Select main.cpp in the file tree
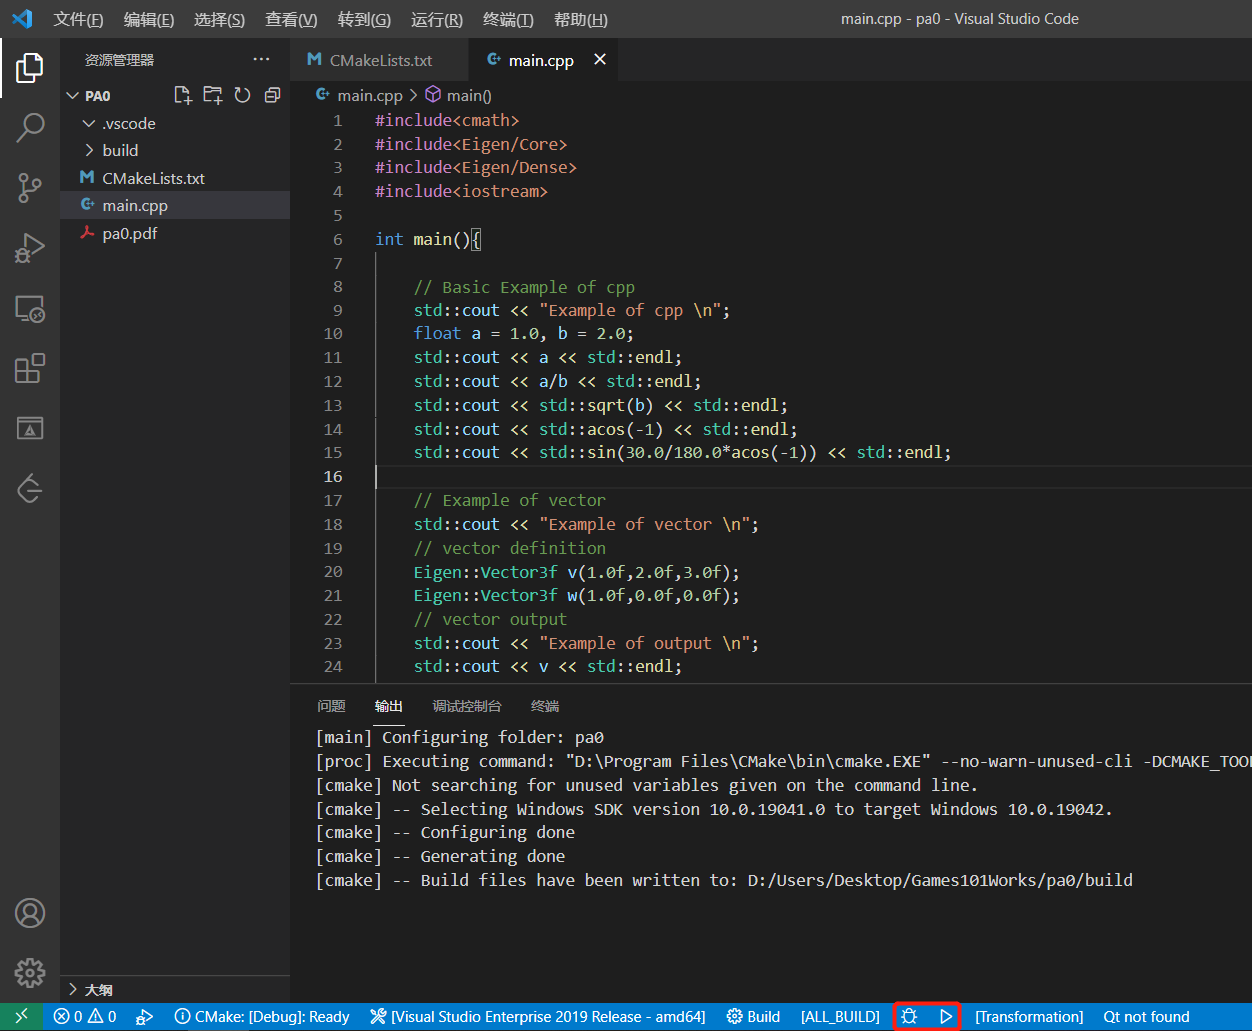Image resolution: width=1252 pixels, height=1031 pixels. coord(175,205)
